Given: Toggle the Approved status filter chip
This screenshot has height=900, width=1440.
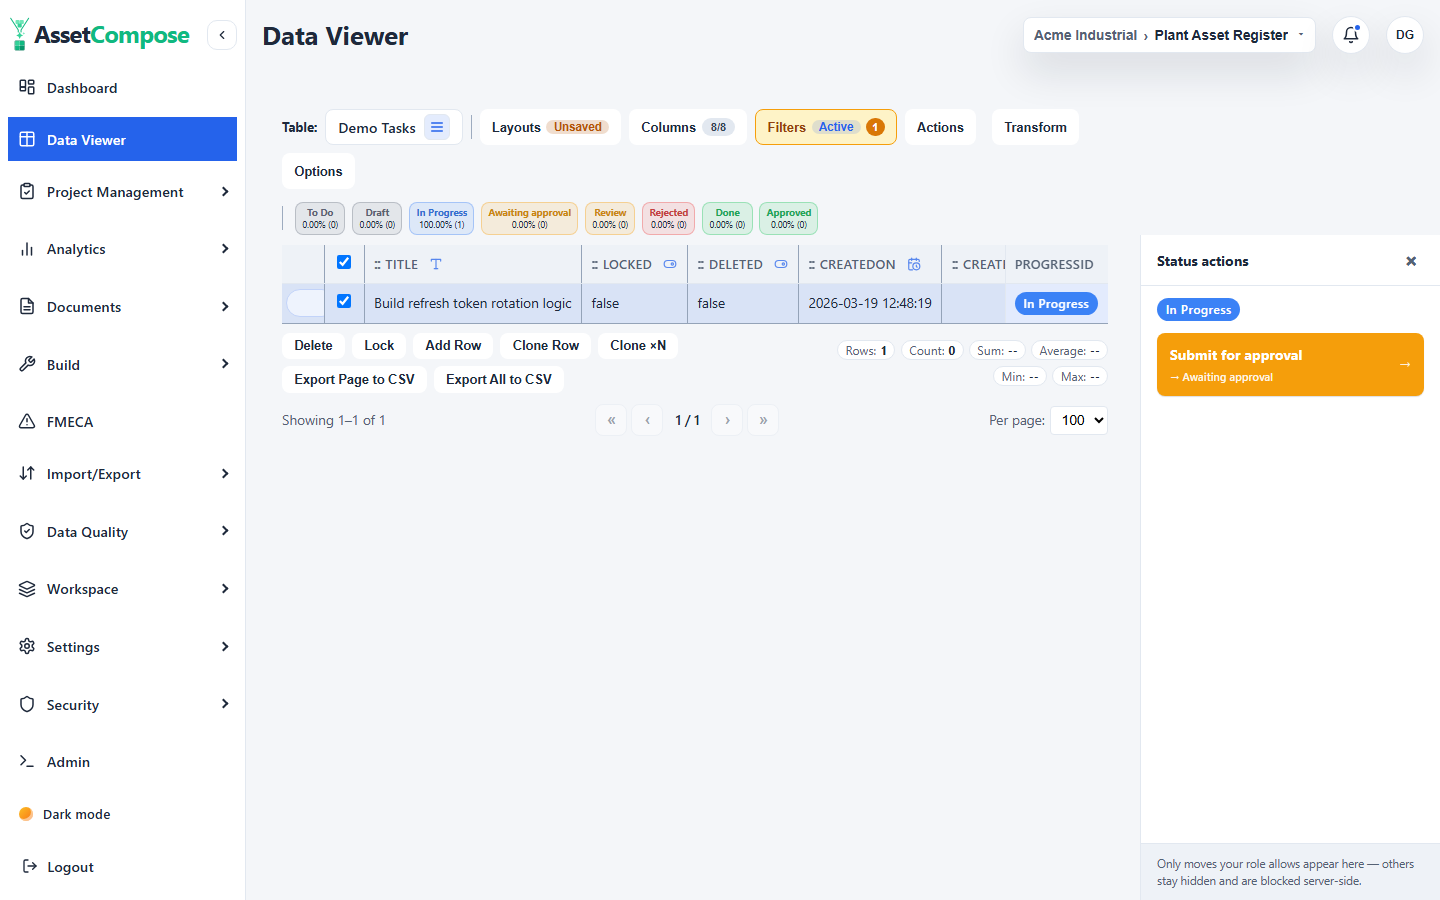Looking at the screenshot, I should click(788, 218).
